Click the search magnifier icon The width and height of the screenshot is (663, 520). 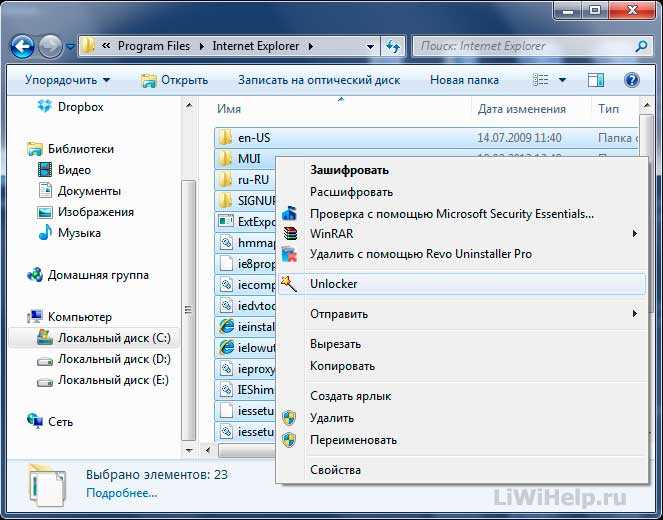(641, 46)
